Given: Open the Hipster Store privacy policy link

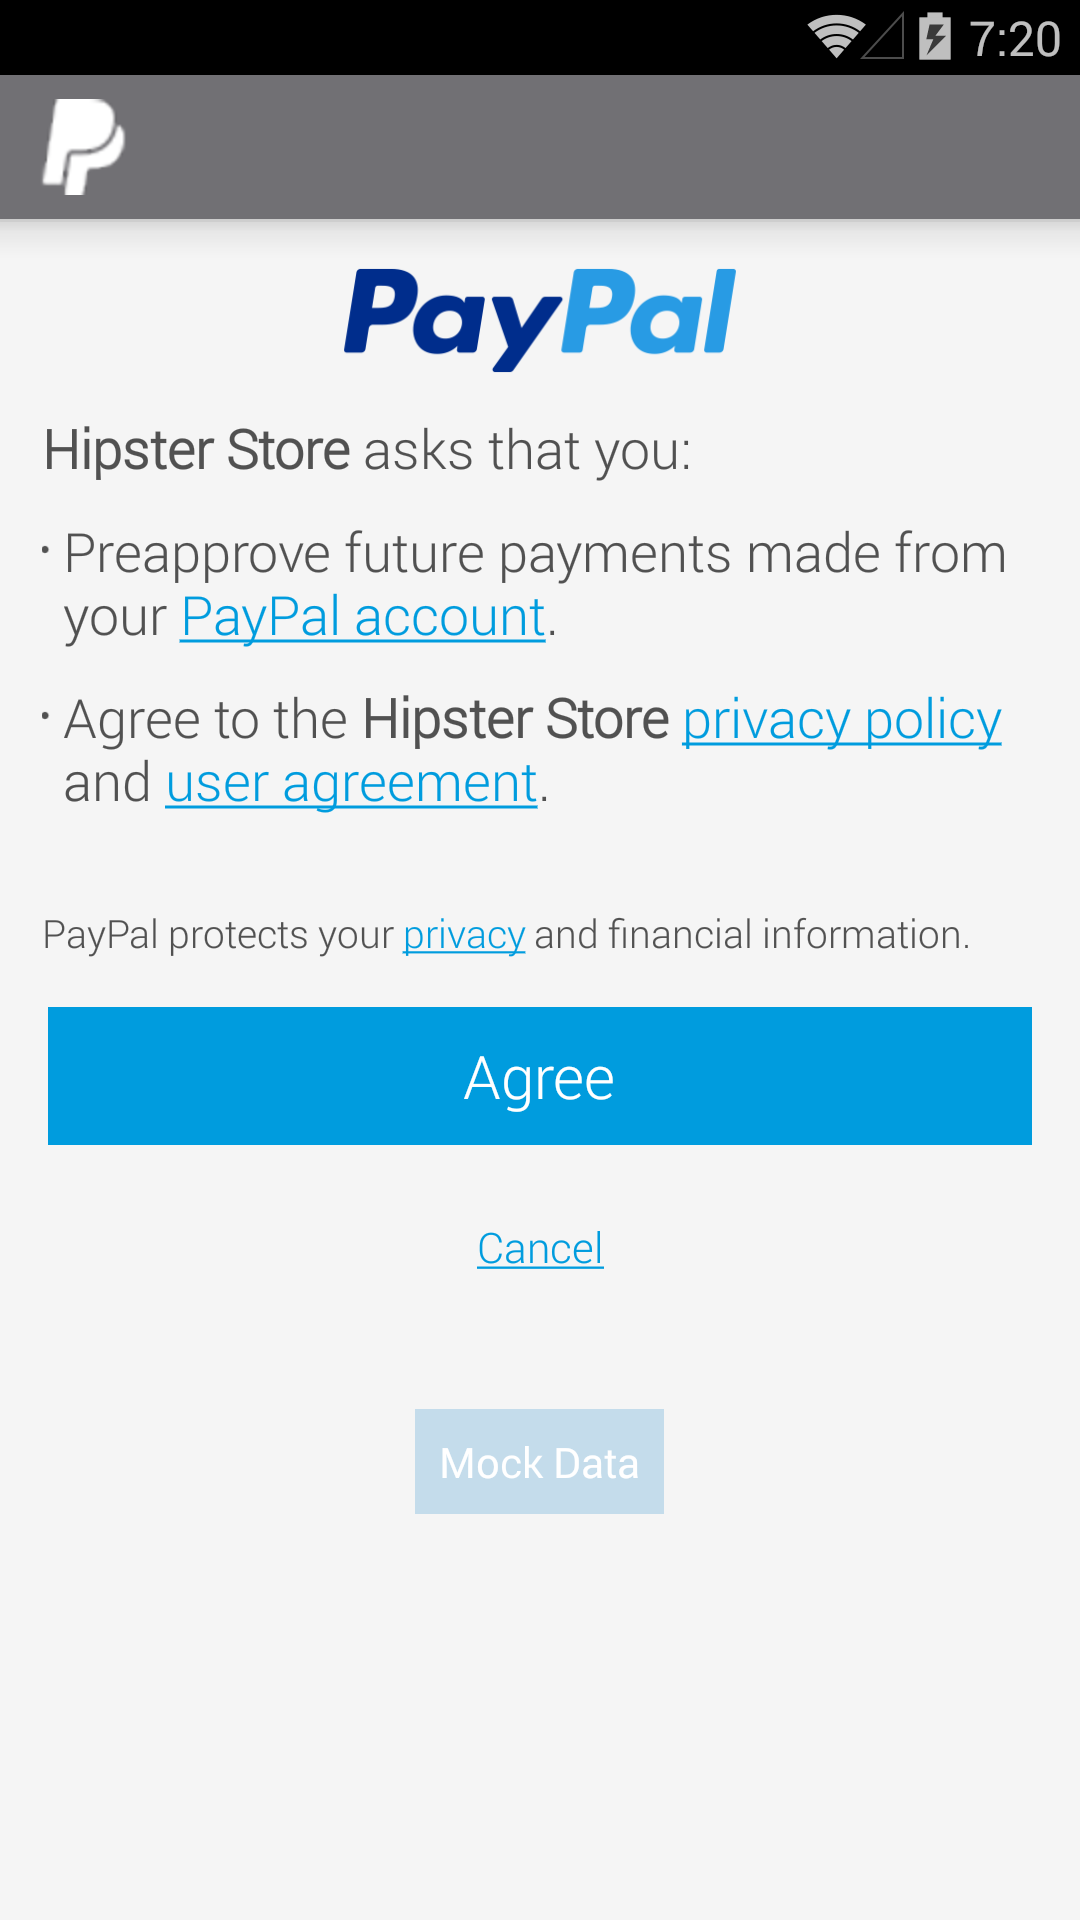Looking at the screenshot, I should coord(842,720).
